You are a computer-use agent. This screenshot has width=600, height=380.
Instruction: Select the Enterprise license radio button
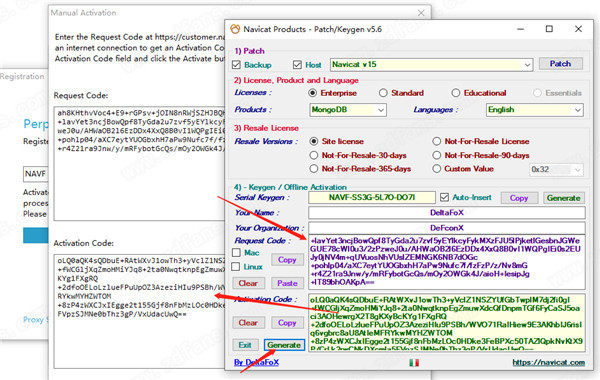pos(313,93)
